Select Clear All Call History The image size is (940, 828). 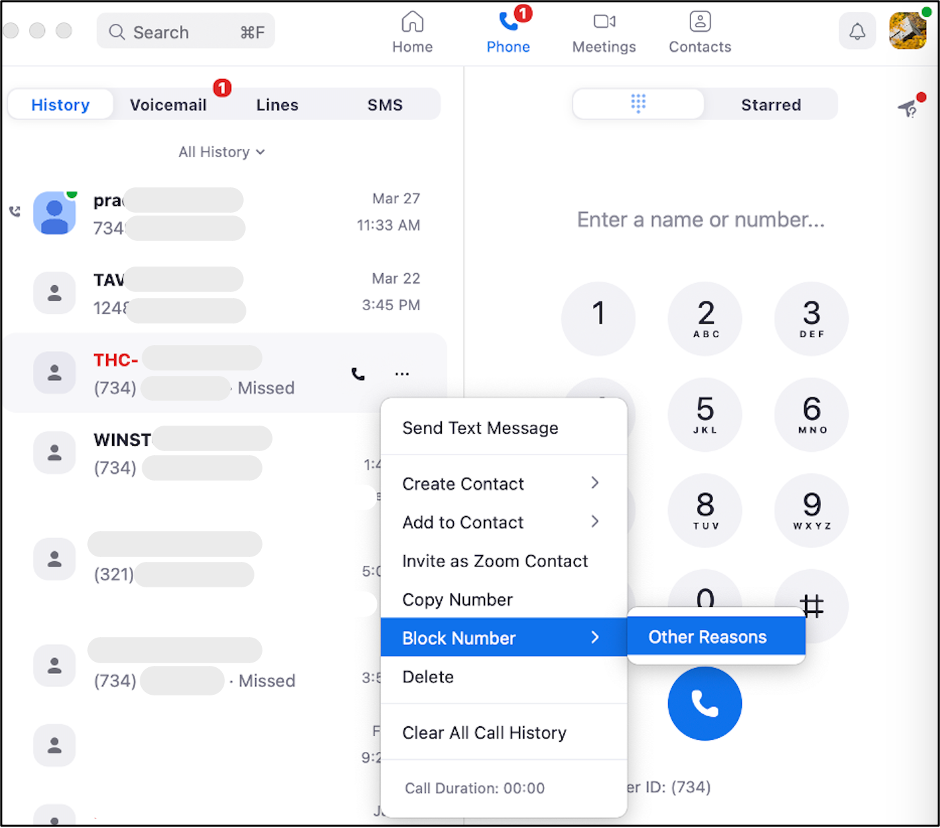click(484, 733)
